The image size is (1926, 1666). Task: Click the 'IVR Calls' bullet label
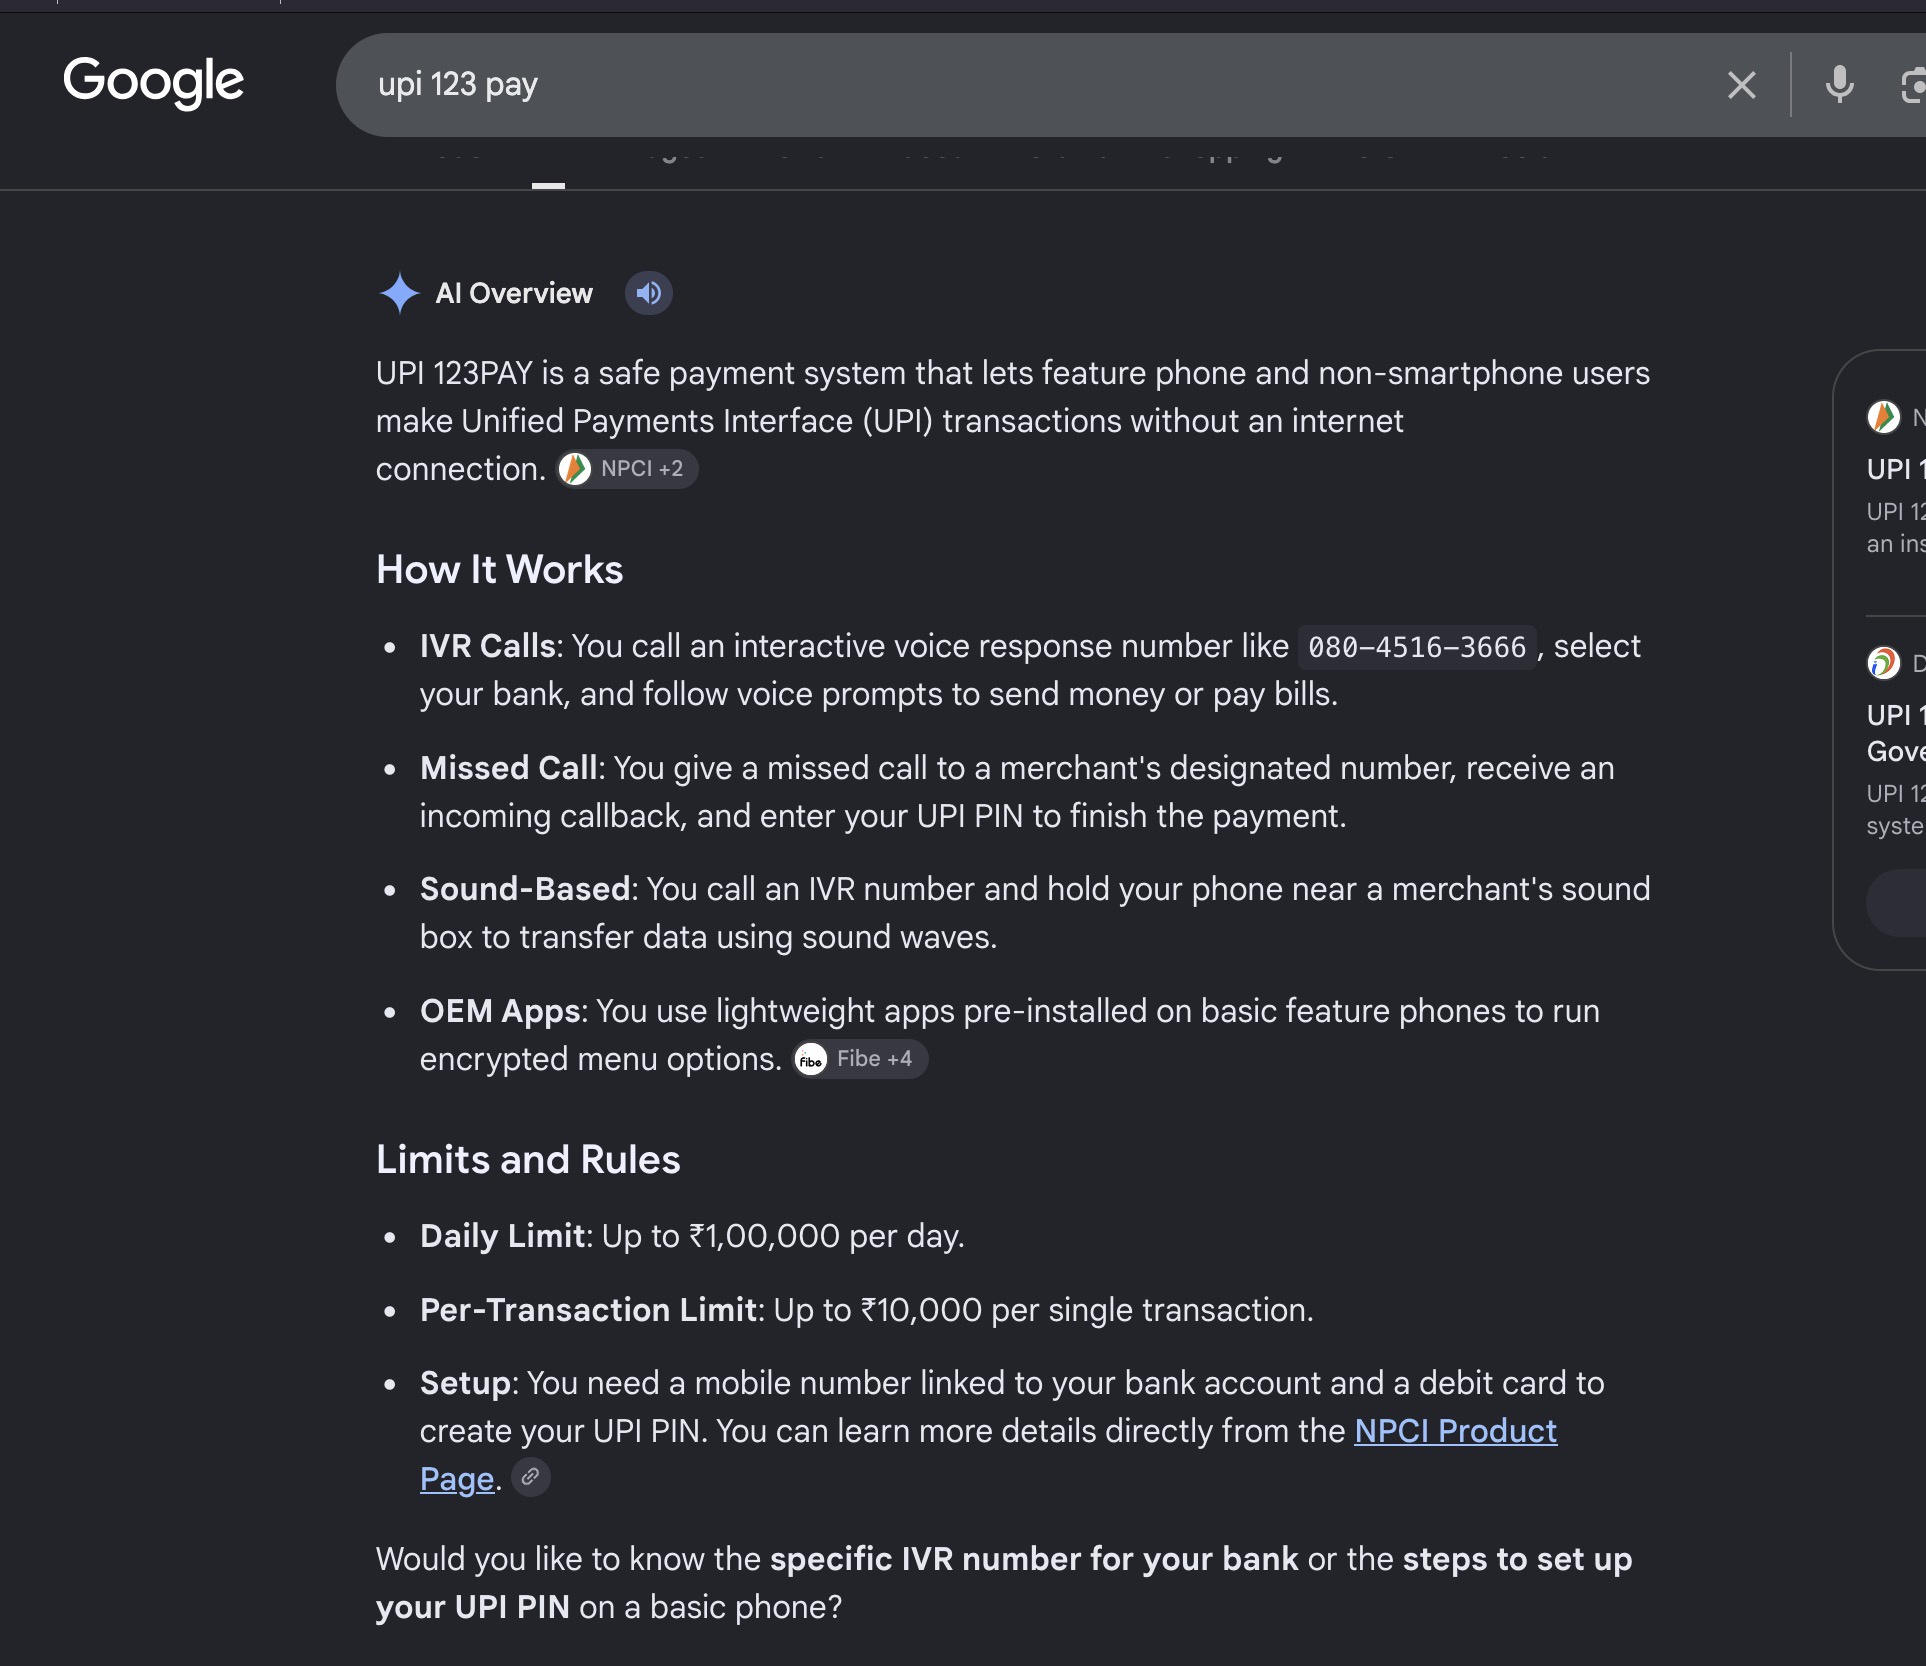point(488,646)
